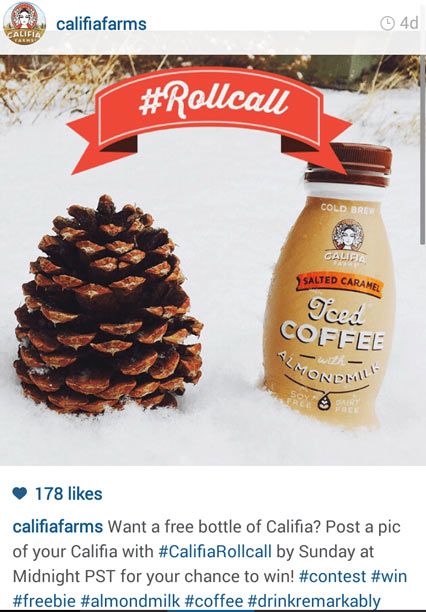This screenshot has height=612, width=426.
Task: Tap the pinecone in the photo
Action: (108, 305)
